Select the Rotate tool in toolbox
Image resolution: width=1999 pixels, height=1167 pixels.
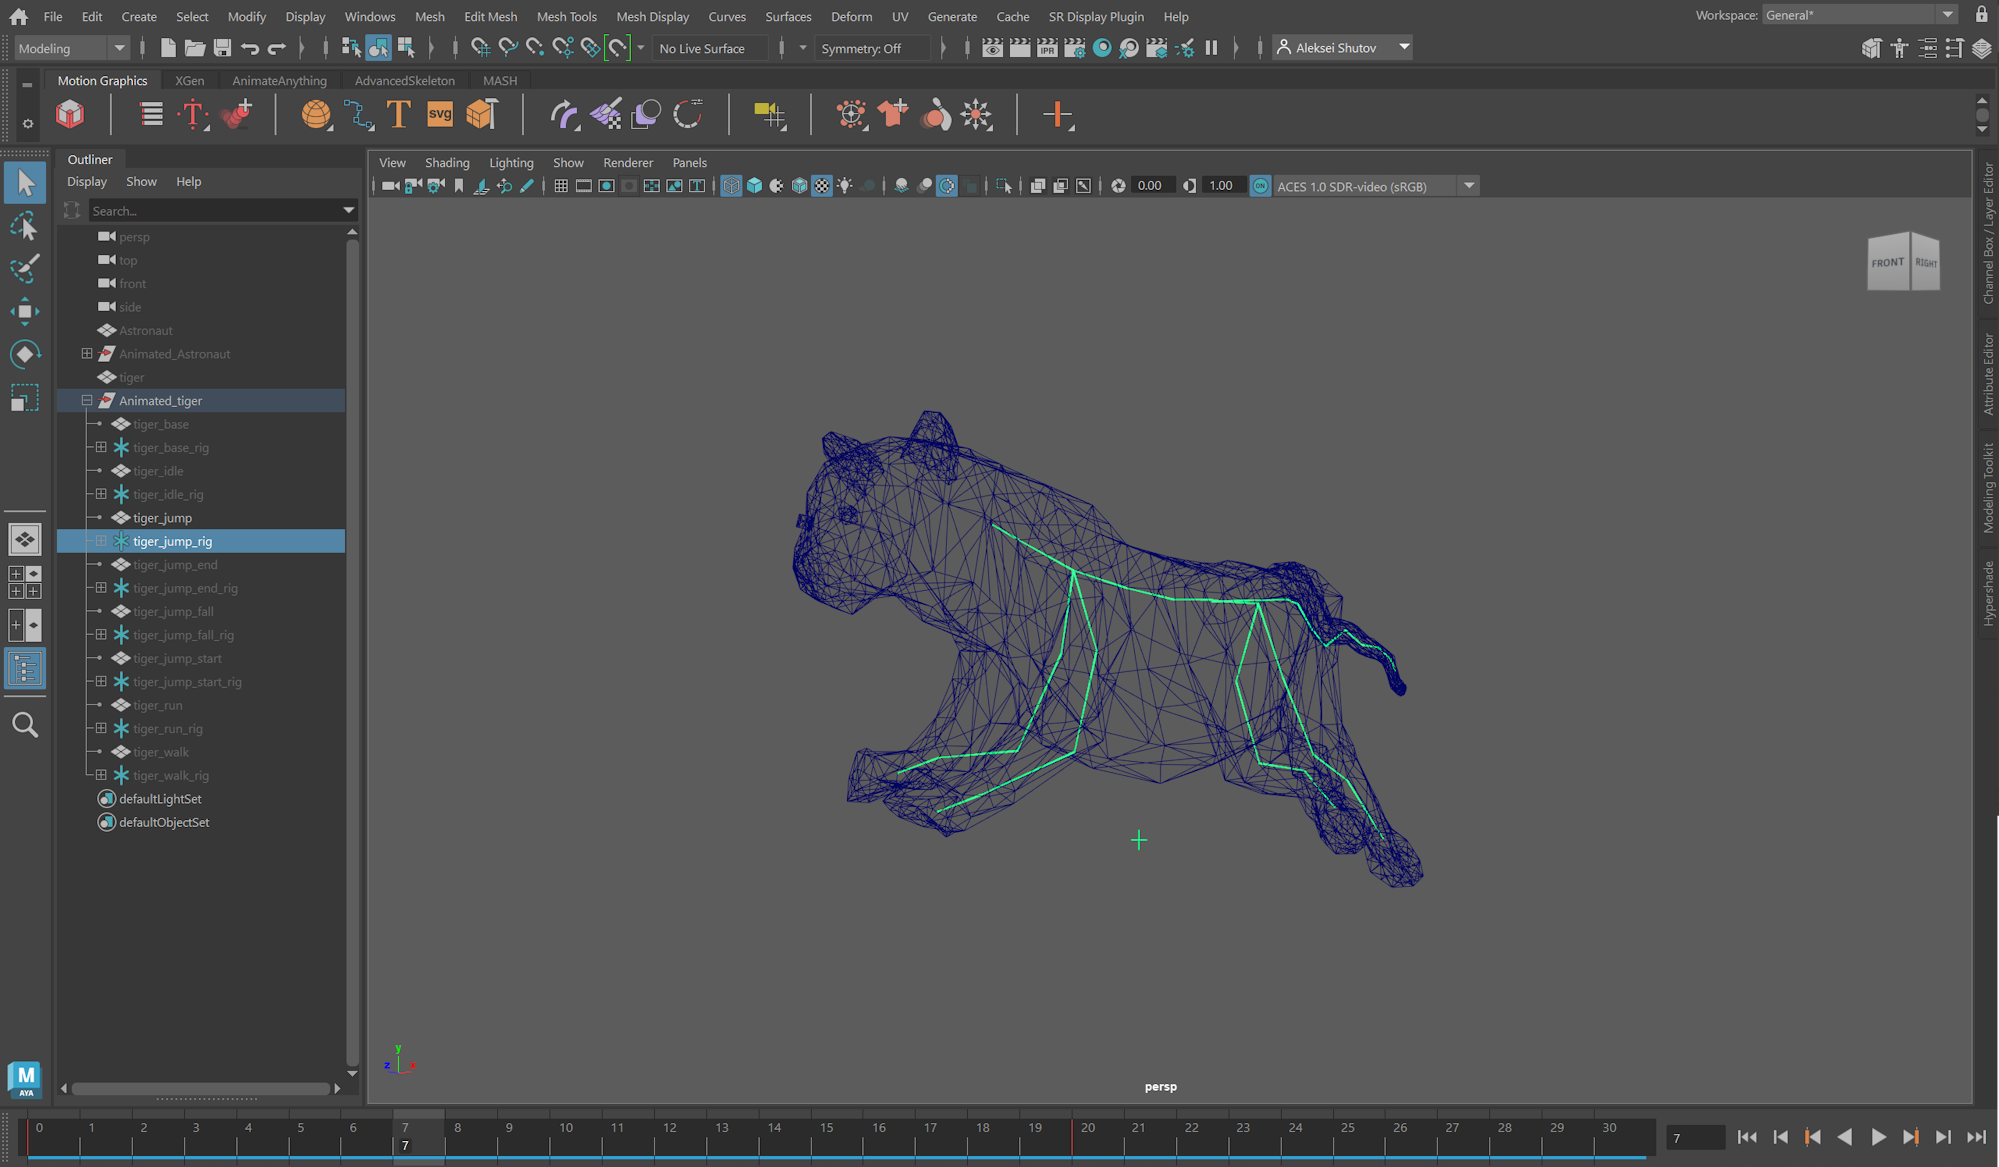pos(24,355)
